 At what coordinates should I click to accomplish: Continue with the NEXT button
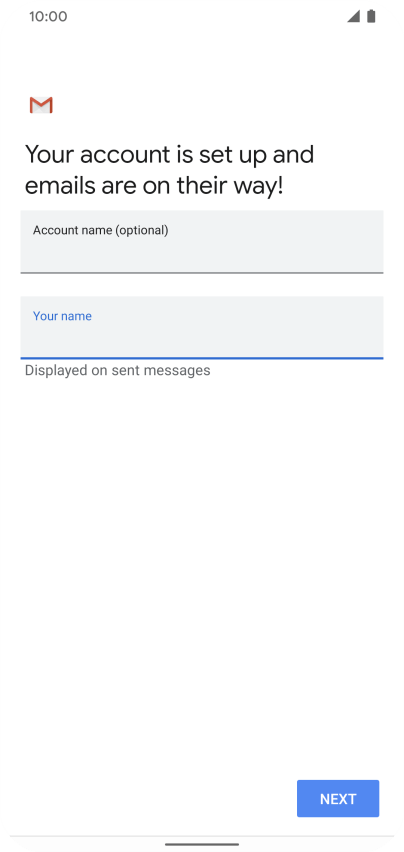338,799
